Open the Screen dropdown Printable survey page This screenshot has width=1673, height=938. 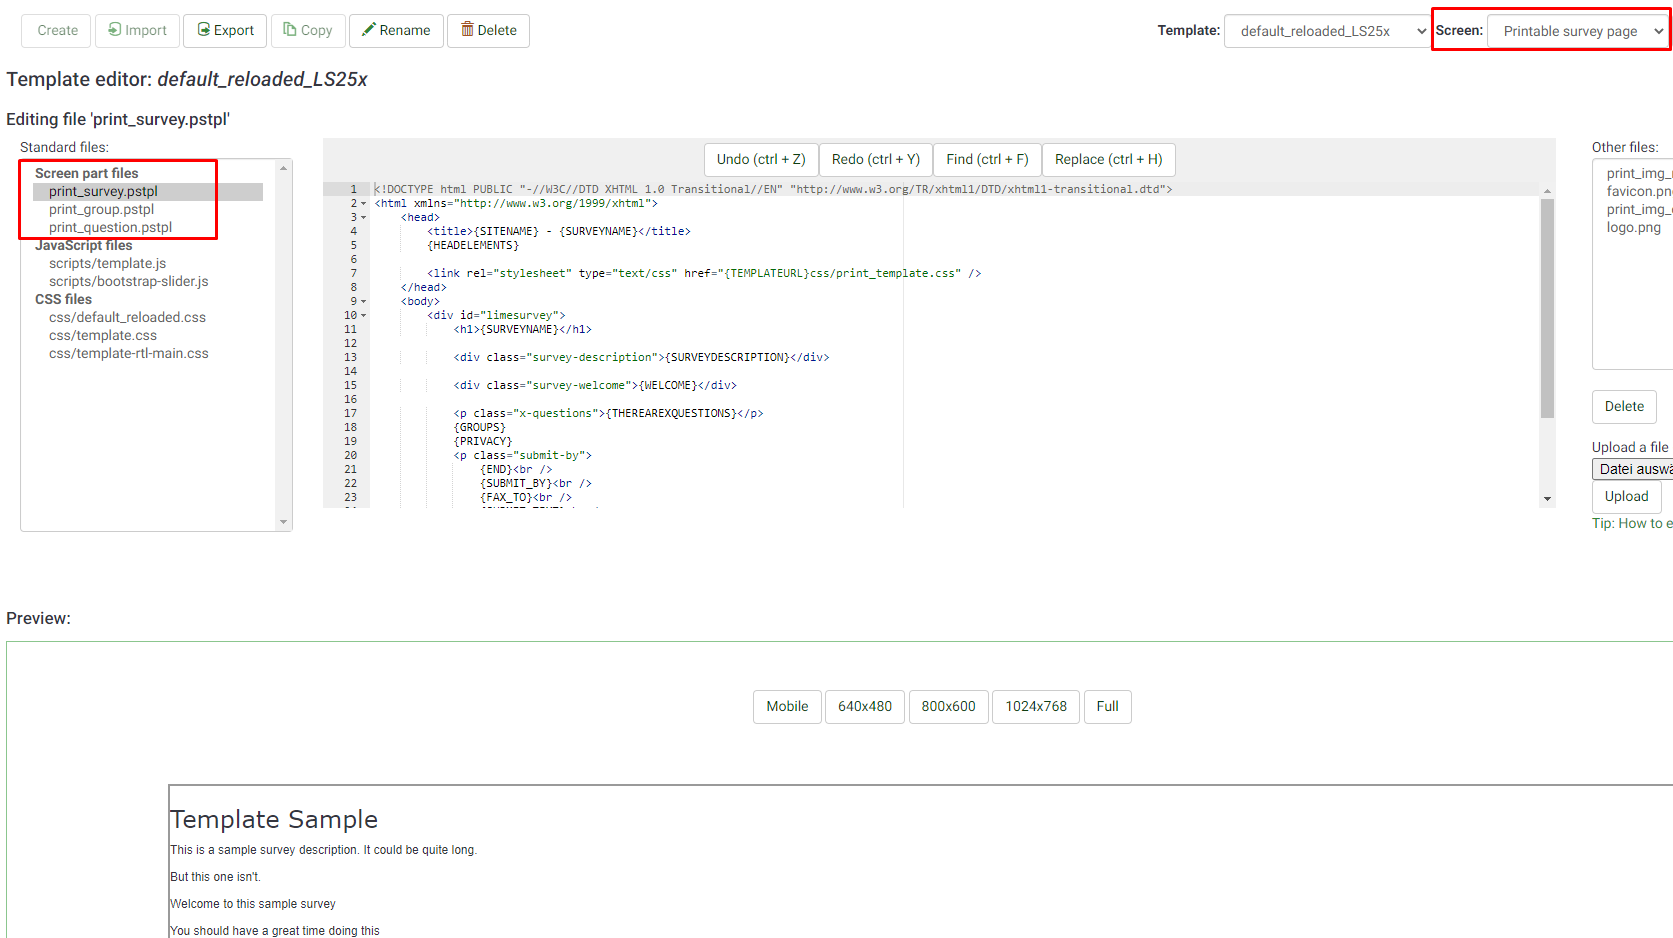pyautogui.click(x=1579, y=31)
